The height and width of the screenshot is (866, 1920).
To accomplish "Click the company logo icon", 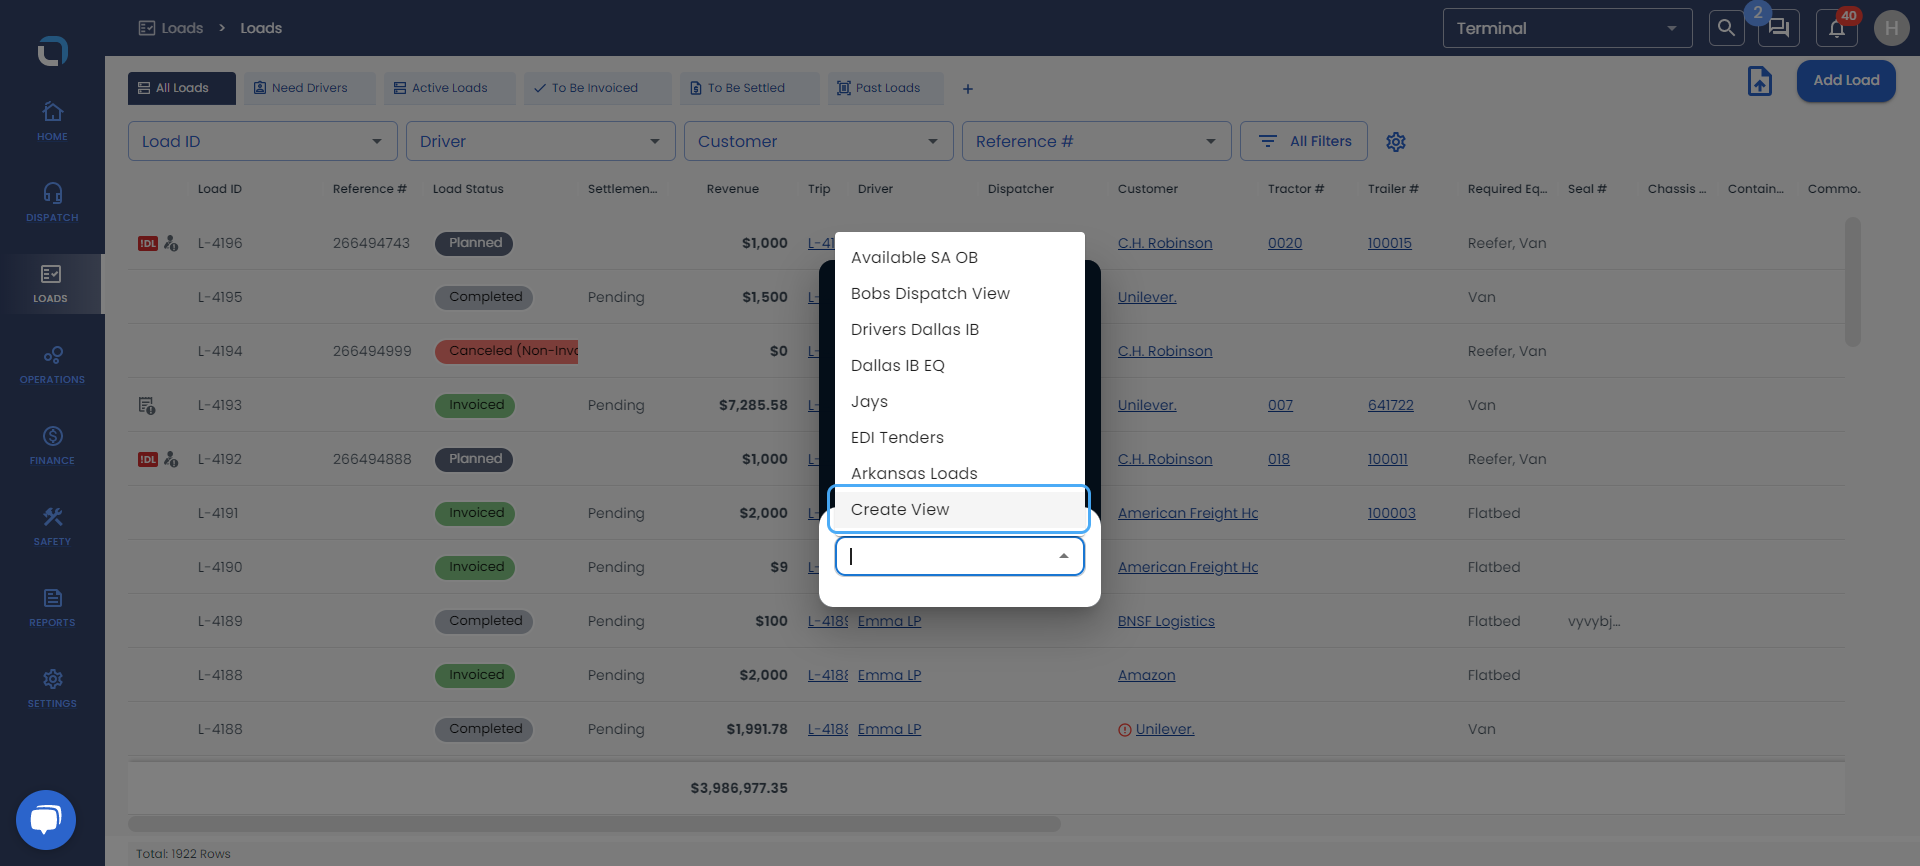I will 52,50.
